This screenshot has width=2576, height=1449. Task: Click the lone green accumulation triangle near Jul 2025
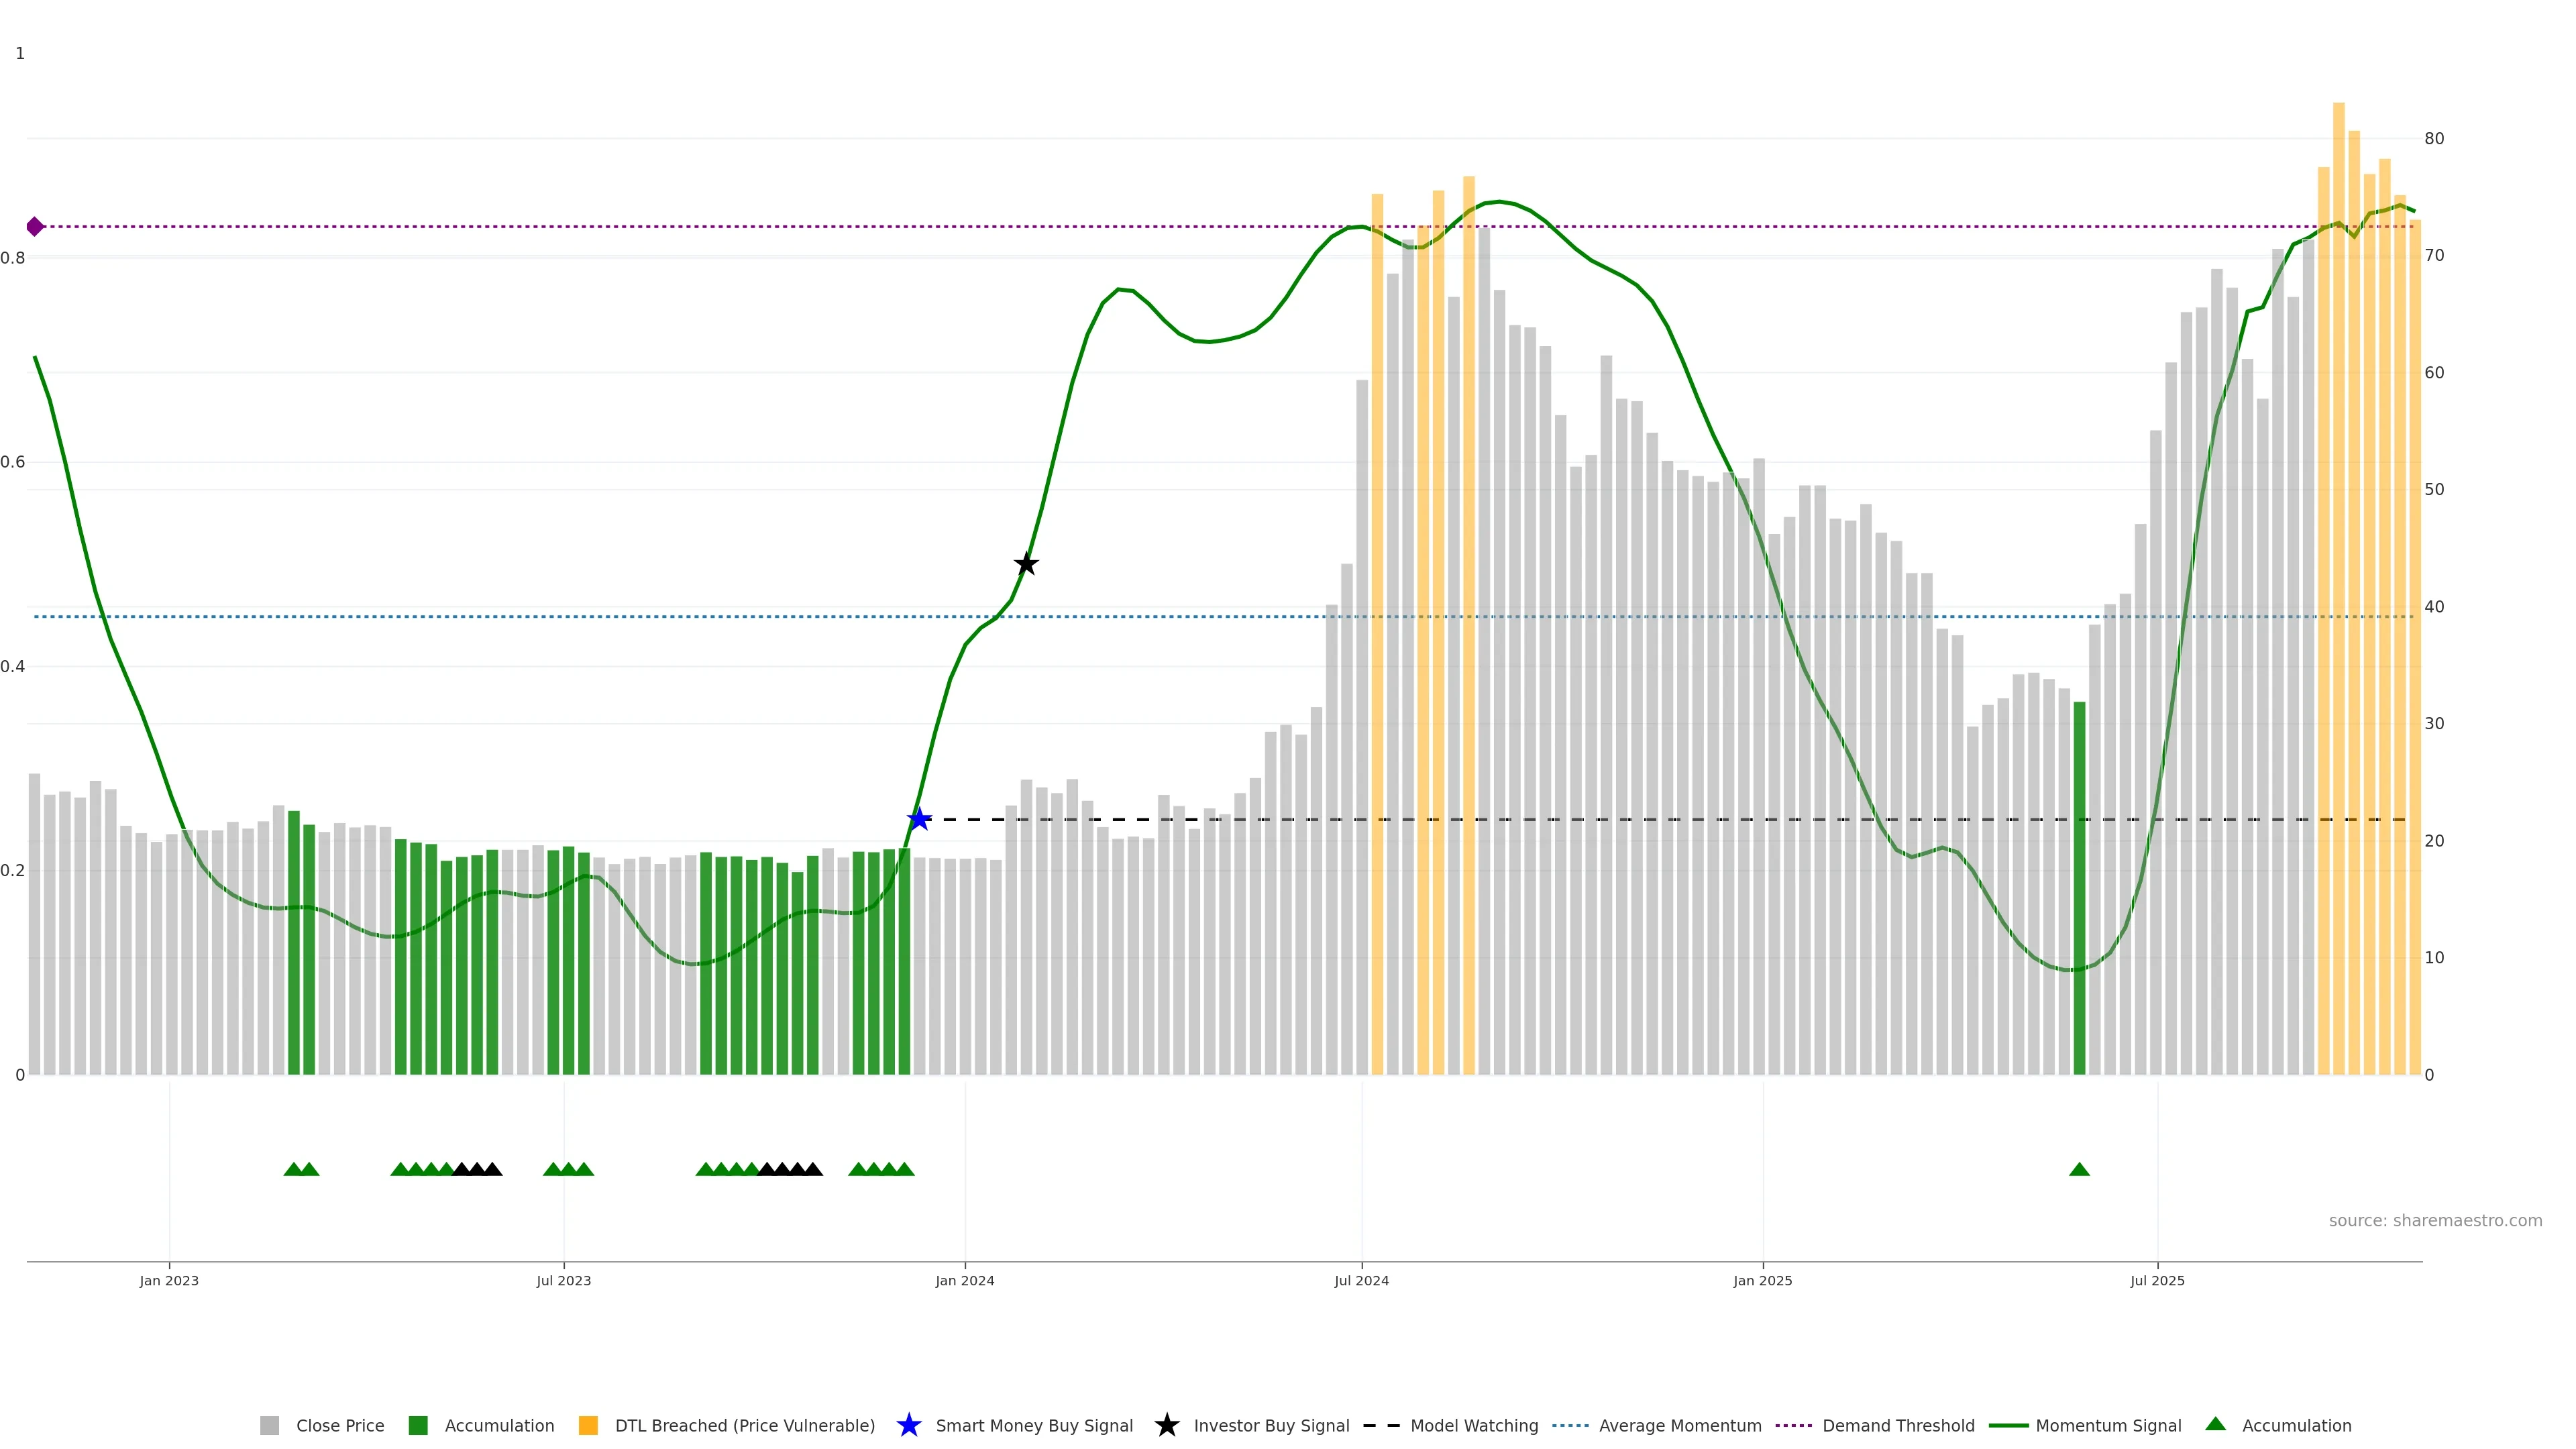pyautogui.click(x=2079, y=1170)
